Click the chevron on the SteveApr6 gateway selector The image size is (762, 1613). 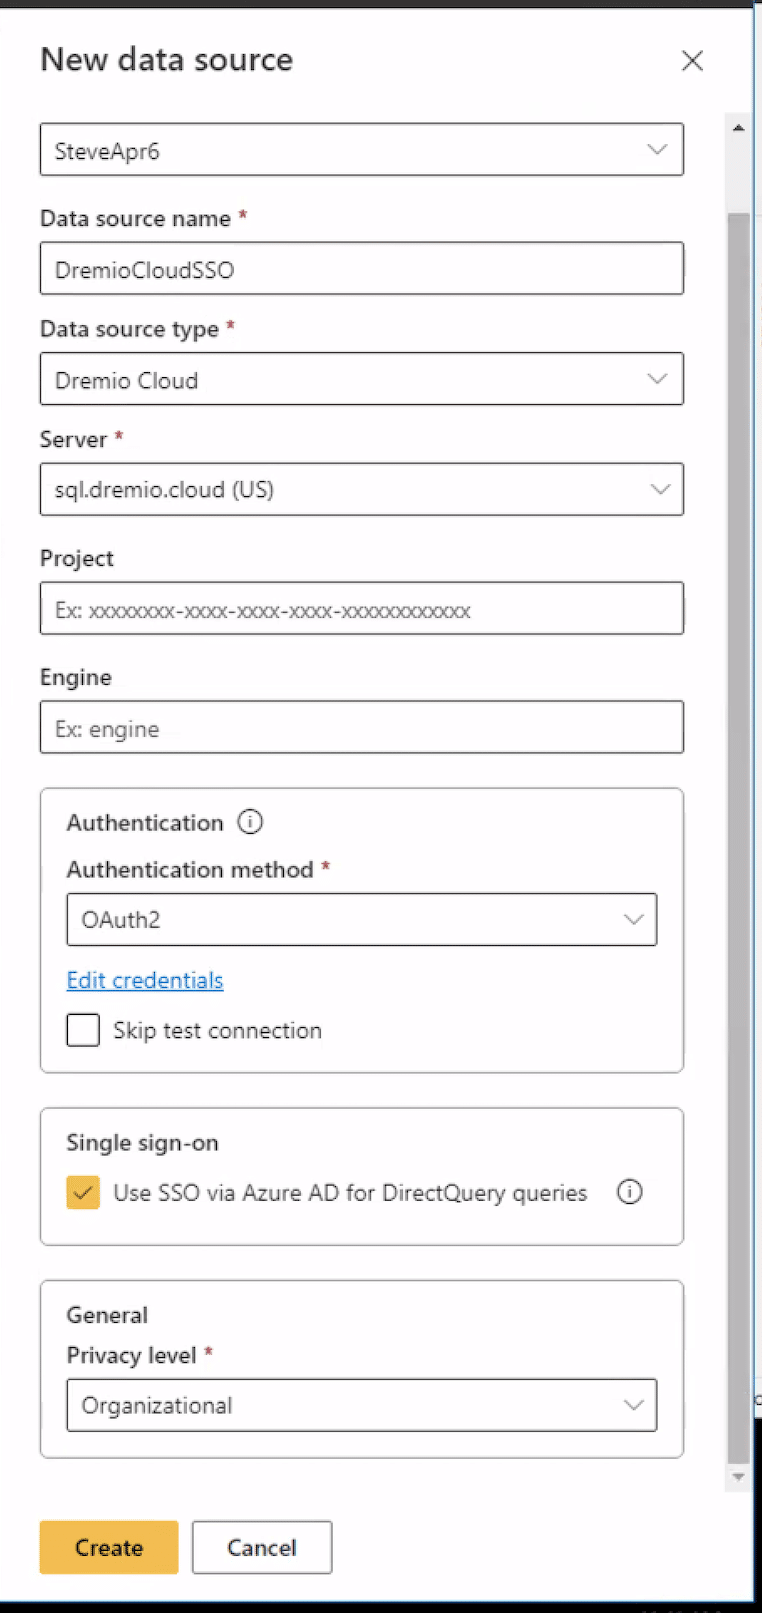[657, 148]
